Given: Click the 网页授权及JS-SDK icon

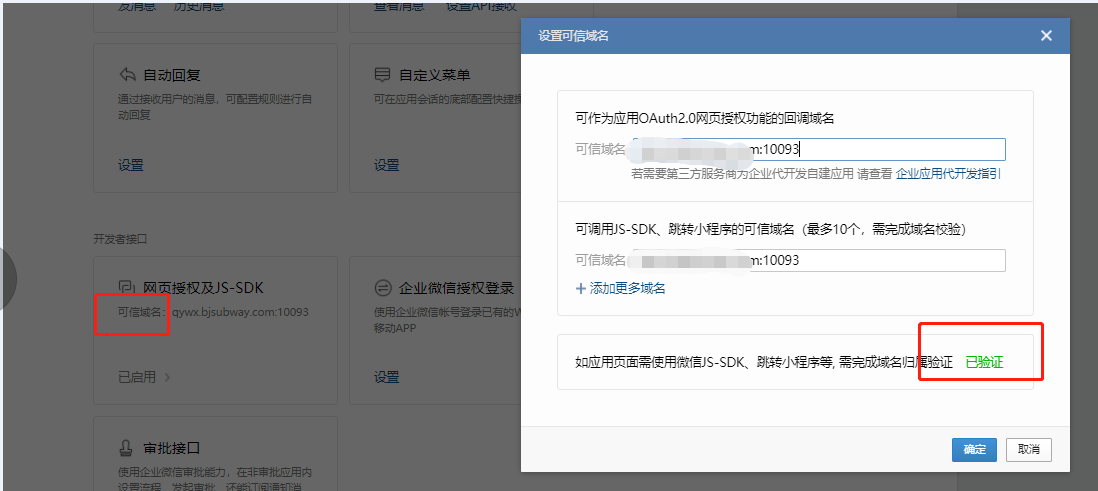Looking at the screenshot, I should pyautogui.click(x=127, y=287).
